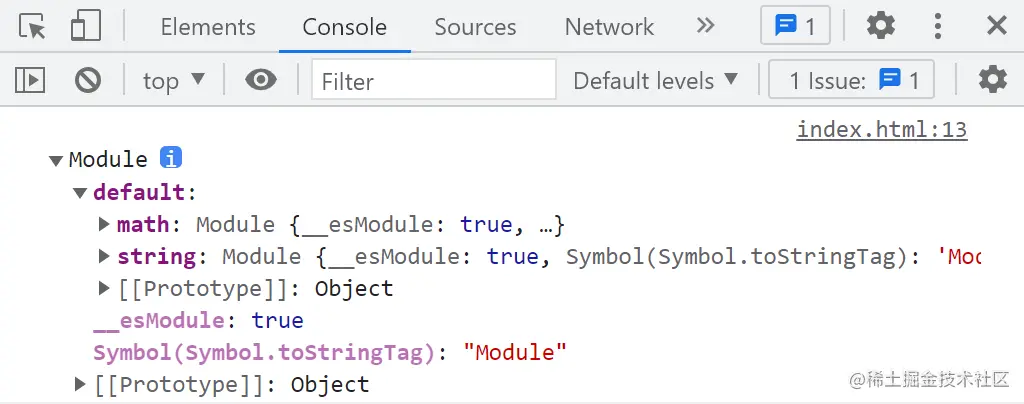Open the three-dot customize DevTools menu
The height and width of the screenshot is (404, 1024).
tap(938, 26)
